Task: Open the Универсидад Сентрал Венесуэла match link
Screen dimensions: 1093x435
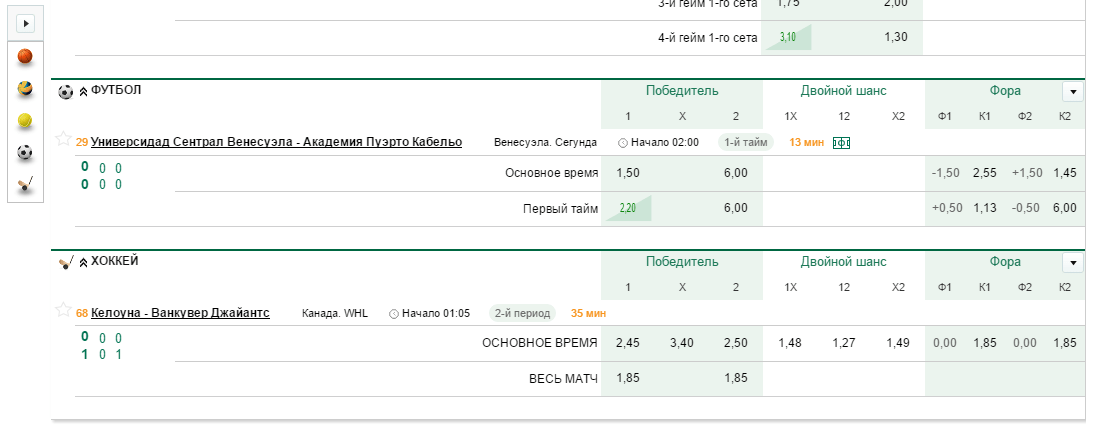Action: pos(276,142)
